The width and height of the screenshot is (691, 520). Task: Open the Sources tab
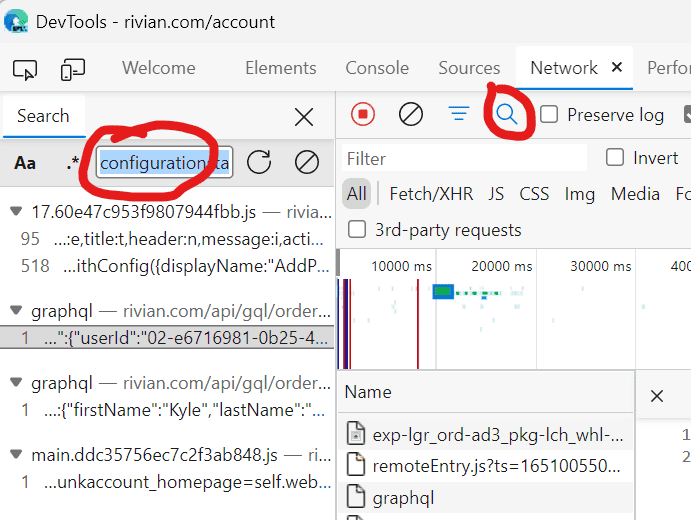(469, 68)
